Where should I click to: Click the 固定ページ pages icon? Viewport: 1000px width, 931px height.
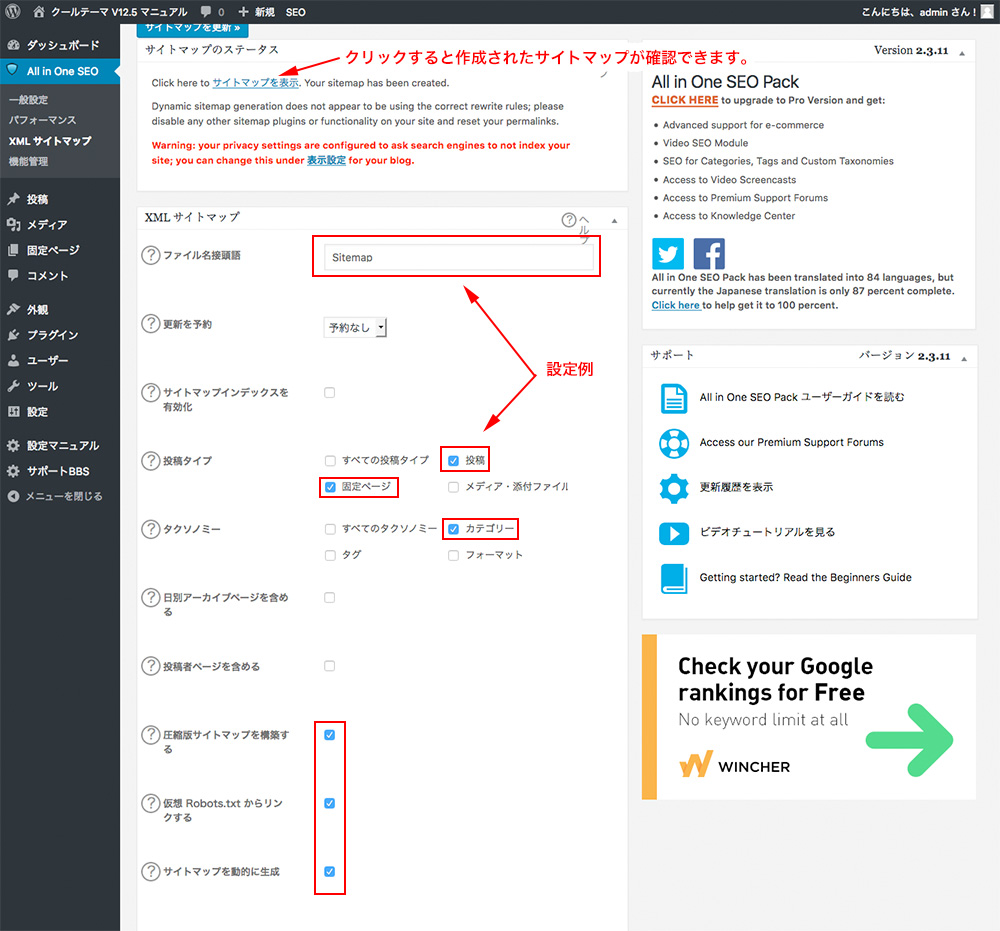13,250
